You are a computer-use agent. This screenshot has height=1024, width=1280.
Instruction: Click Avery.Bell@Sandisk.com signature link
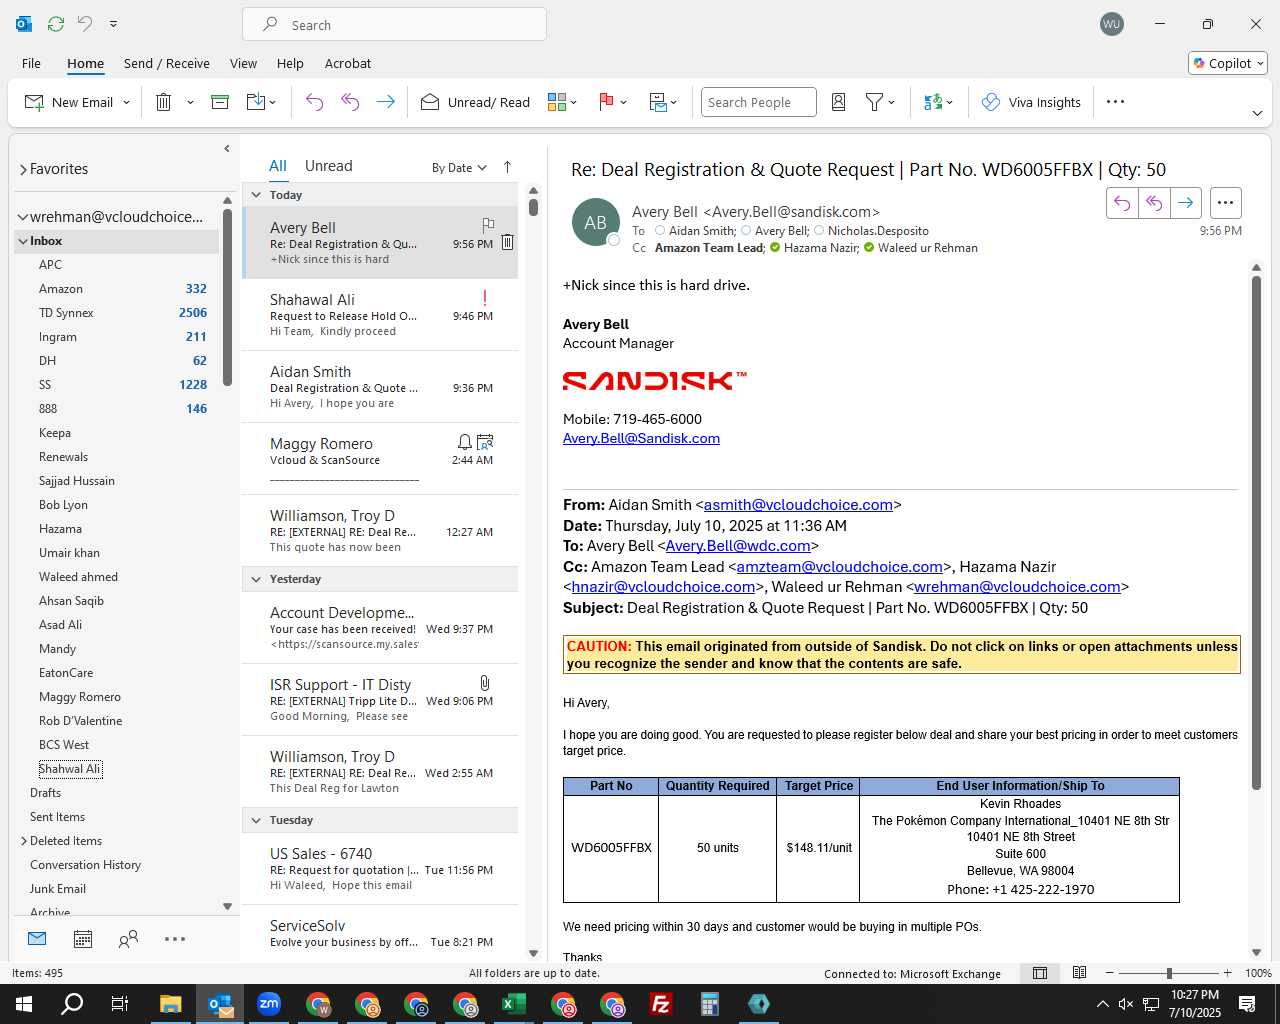pos(641,438)
